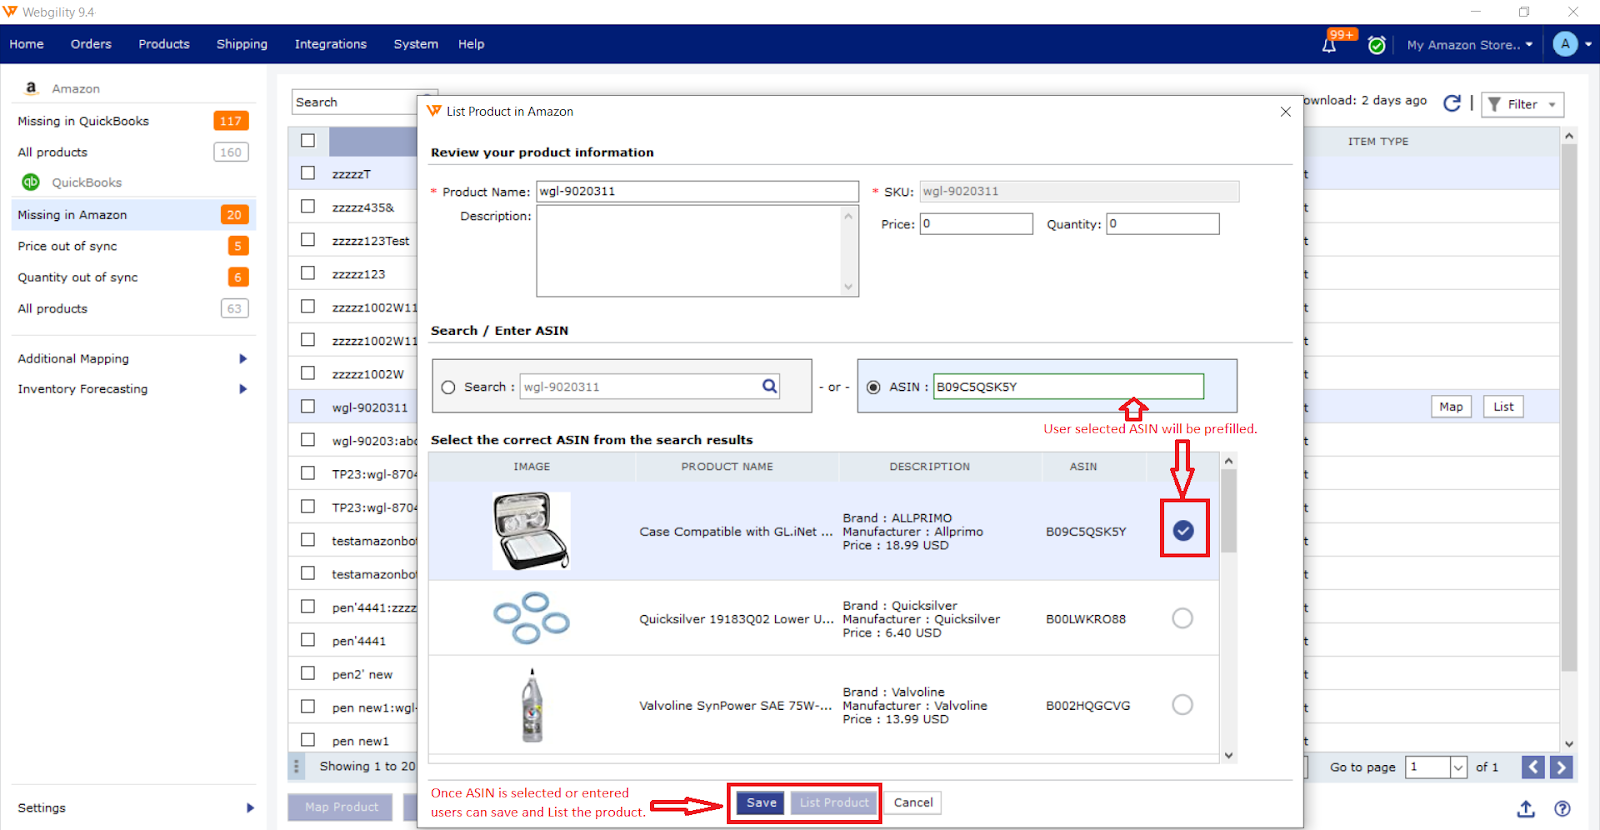Tick the select-all header checkbox
The image size is (1600, 830).
pyautogui.click(x=308, y=141)
